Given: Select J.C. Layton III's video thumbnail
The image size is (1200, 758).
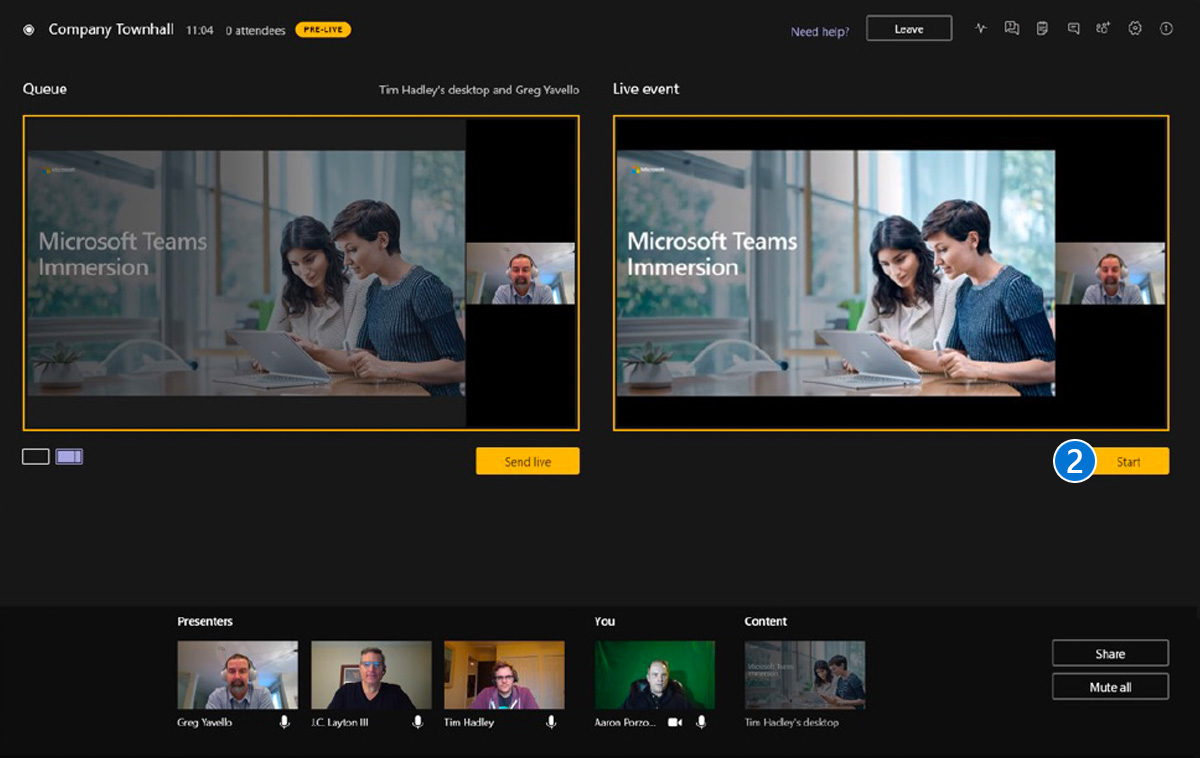Looking at the screenshot, I should tap(371, 675).
